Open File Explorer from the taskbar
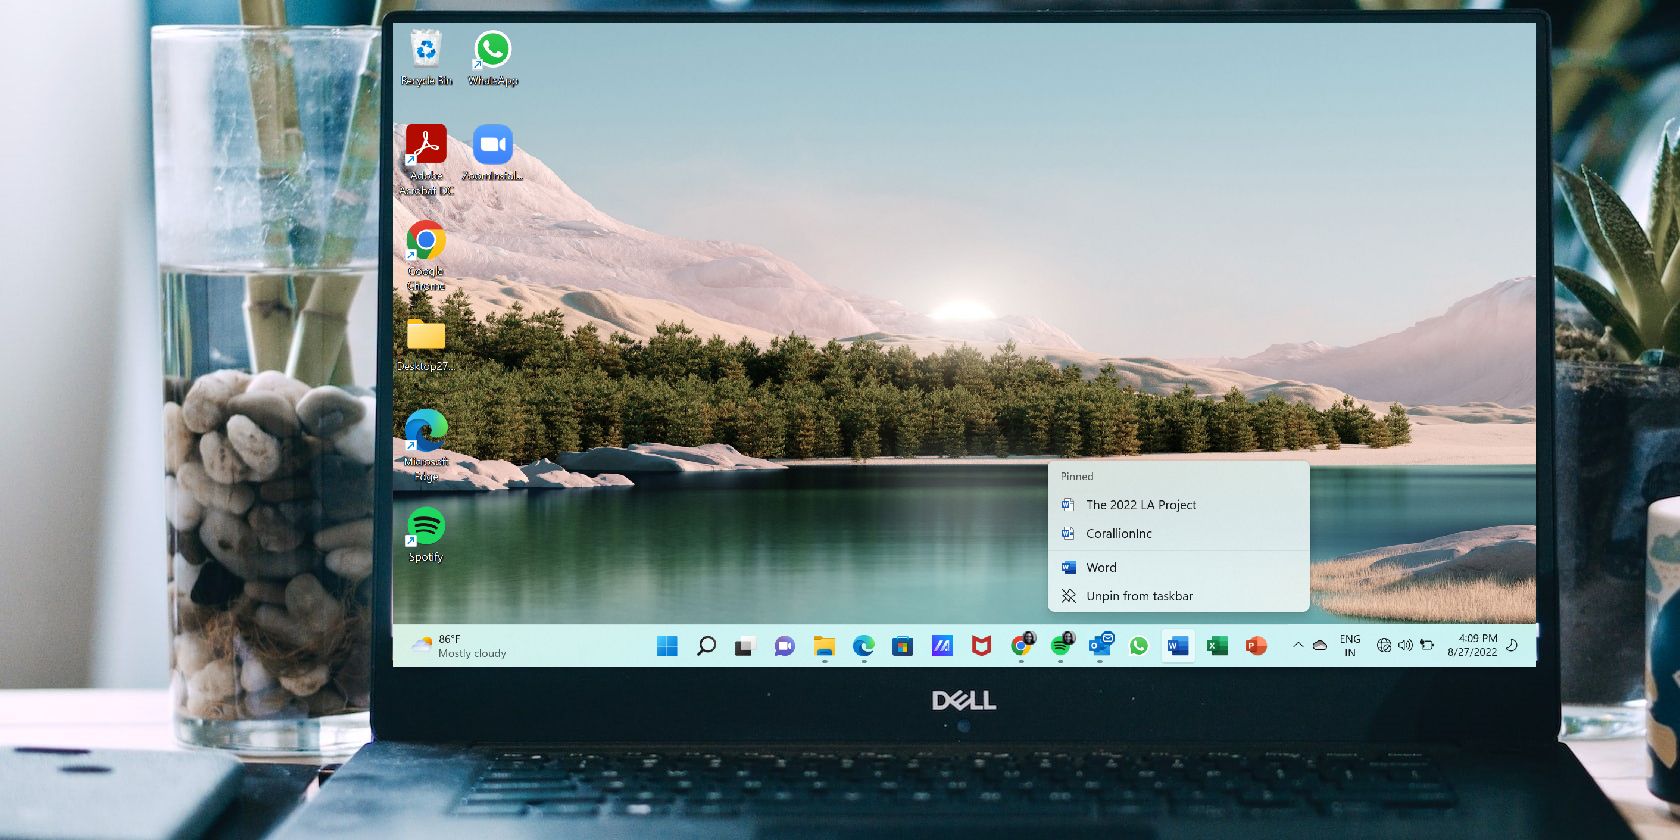This screenshot has height=840, width=1680. click(824, 646)
